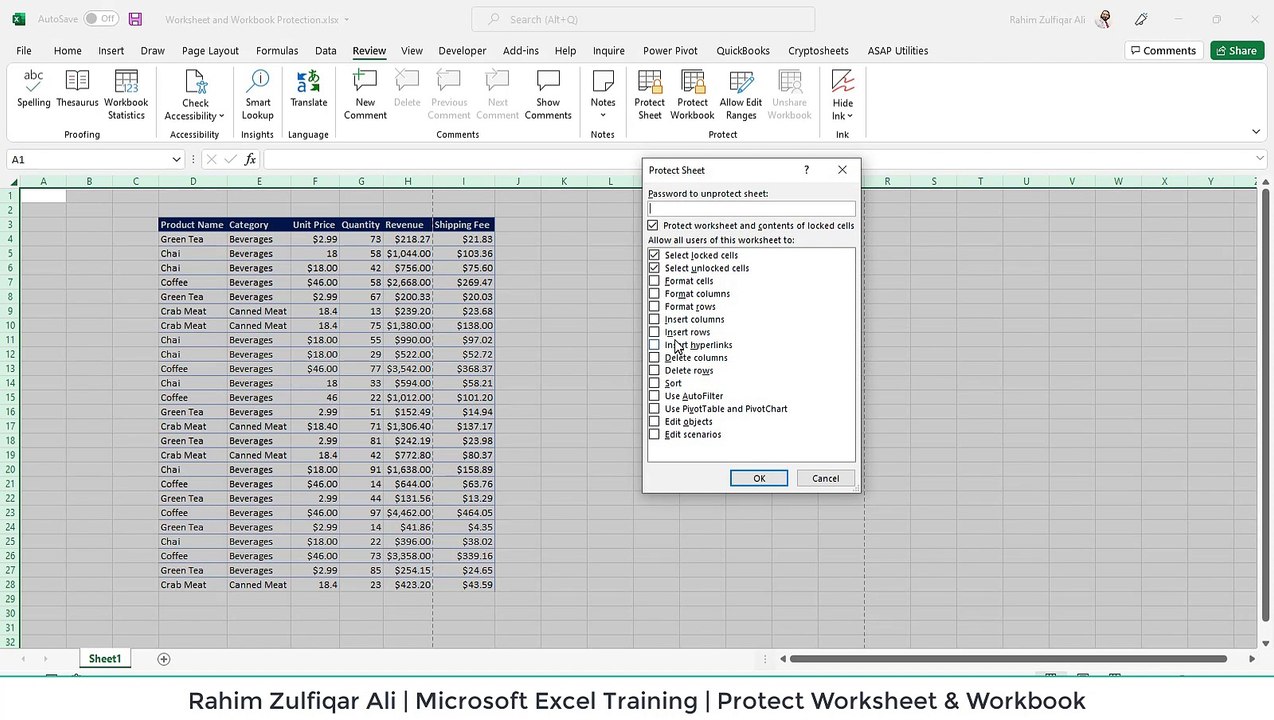Open the Developer tab
The height and width of the screenshot is (720, 1274).
tap(462, 51)
